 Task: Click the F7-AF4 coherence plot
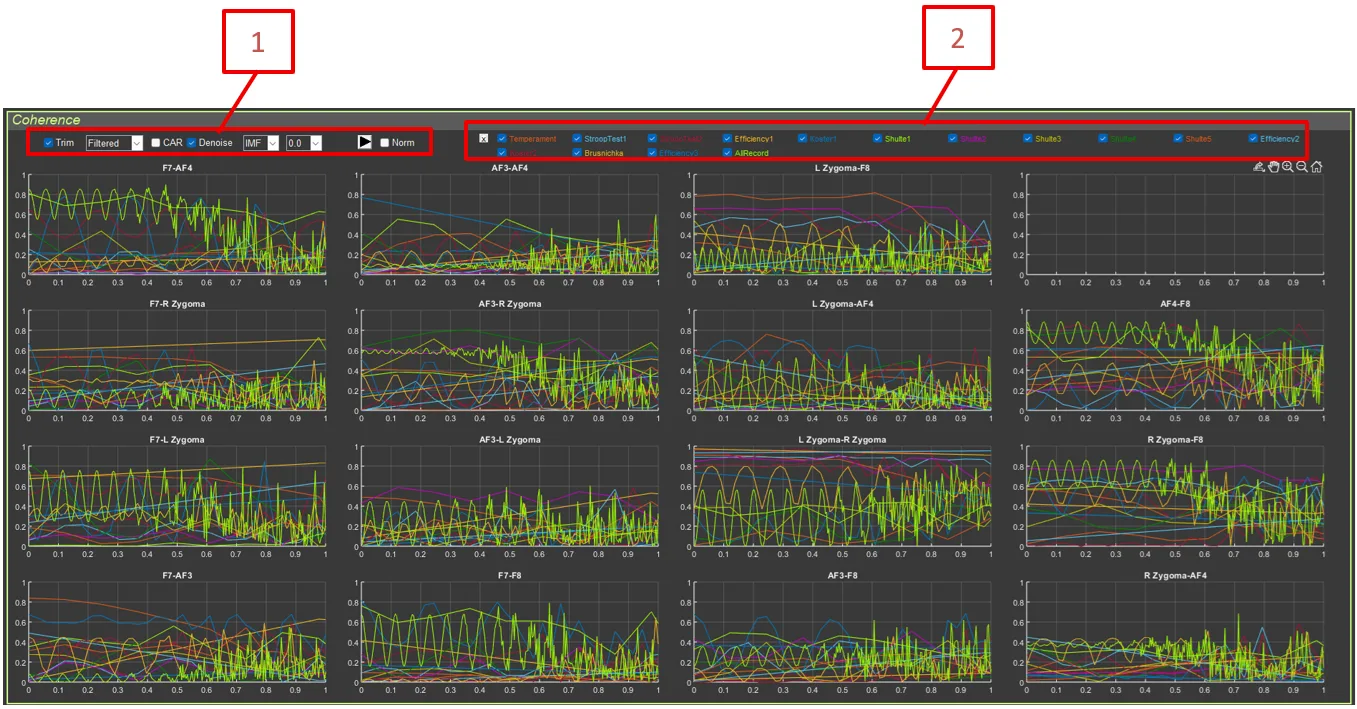point(177,225)
